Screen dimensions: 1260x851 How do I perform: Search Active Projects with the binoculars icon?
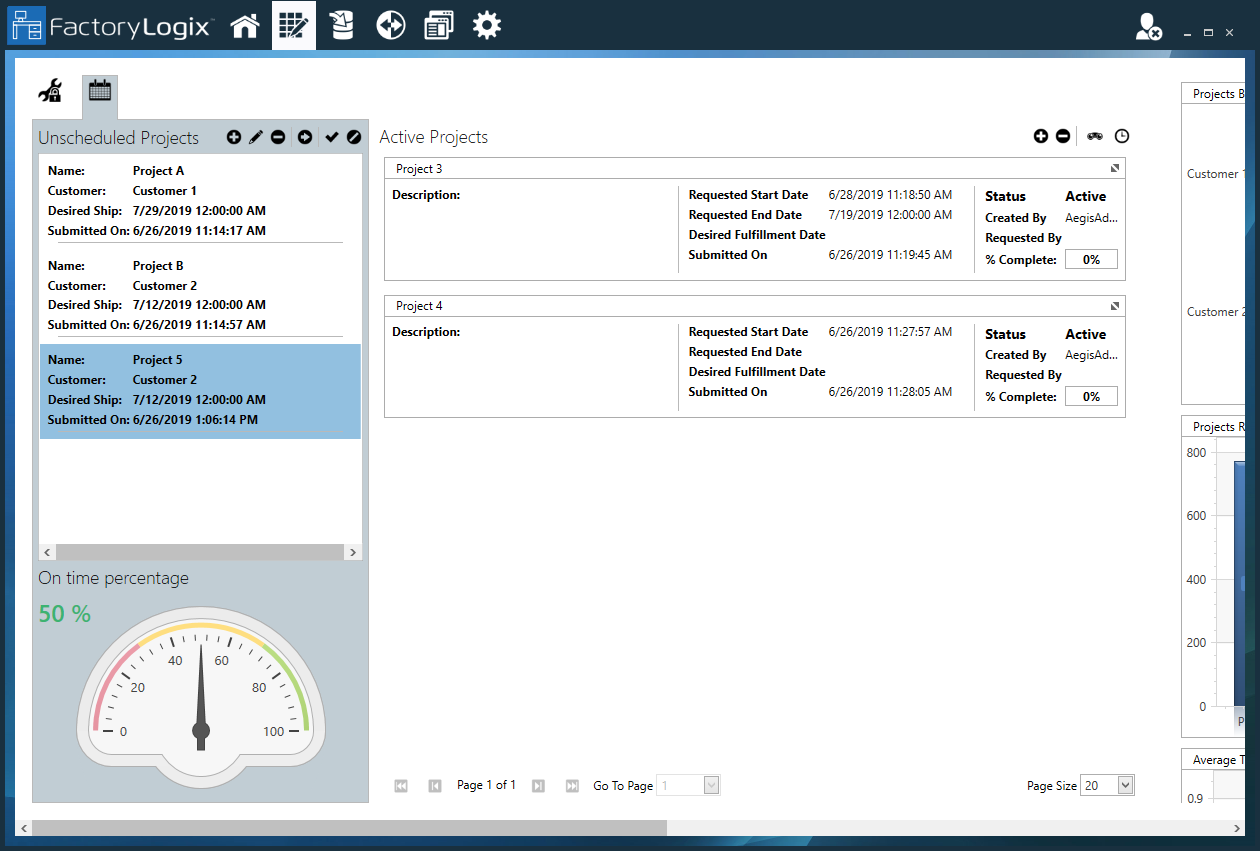click(x=1094, y=136)
